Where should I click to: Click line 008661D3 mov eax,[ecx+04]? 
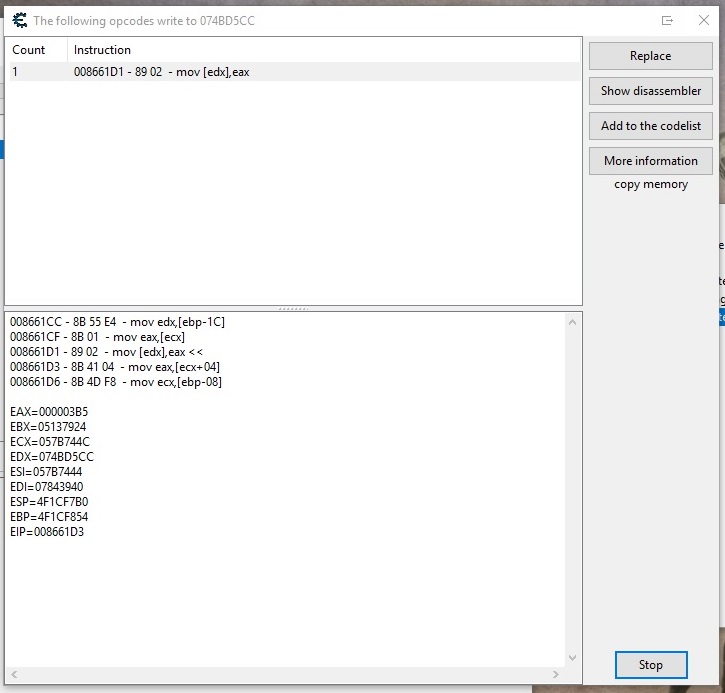click(115, 367)
